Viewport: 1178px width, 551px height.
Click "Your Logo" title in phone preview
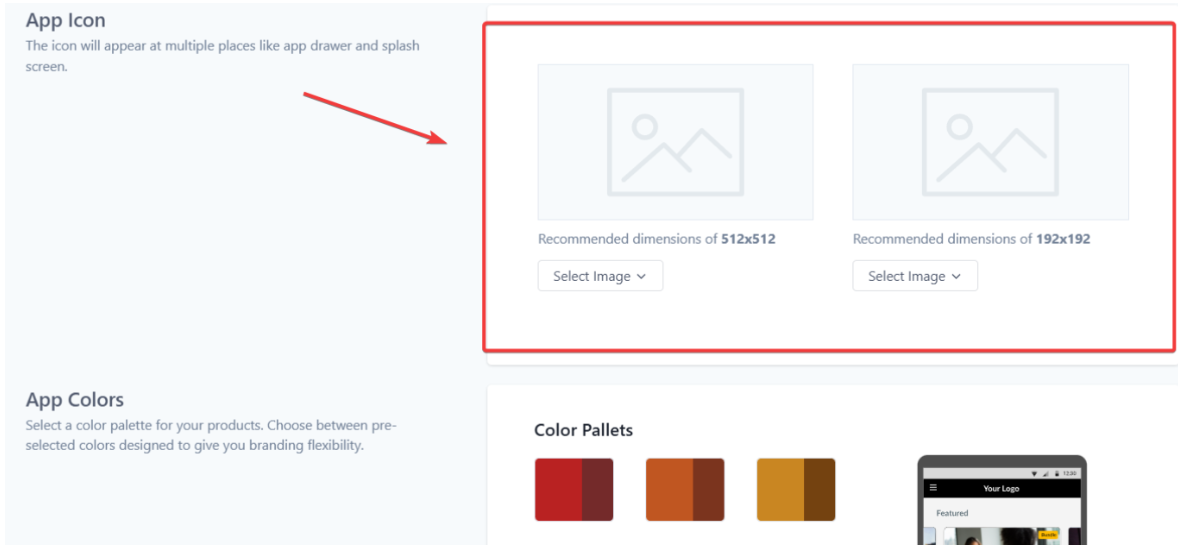[1001, 489]
